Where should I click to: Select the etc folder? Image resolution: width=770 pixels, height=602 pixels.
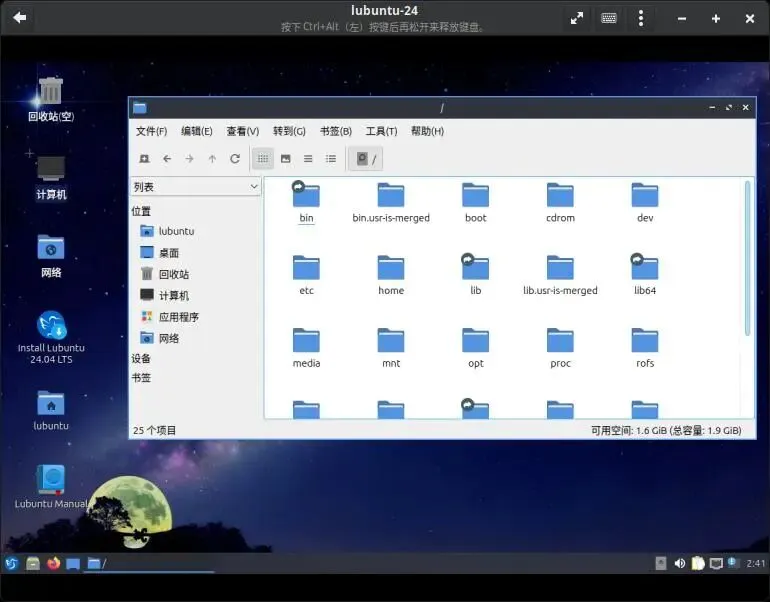(306, 275)
